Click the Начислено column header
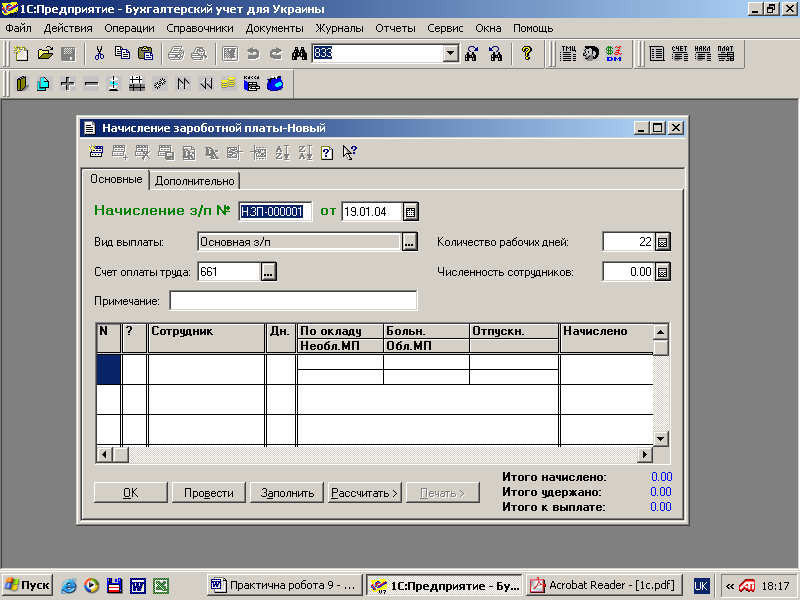Screen dimensions: 800x600 [x=606, y=338]
